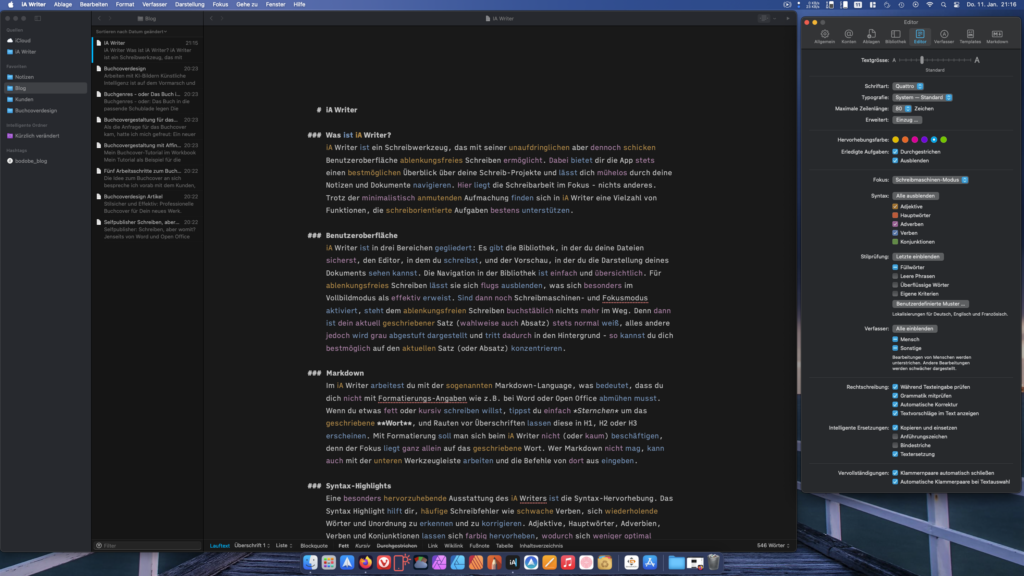1024x576 pixels.
Task: Open the Ablagen preferences pane
Action: pos(871,37)
